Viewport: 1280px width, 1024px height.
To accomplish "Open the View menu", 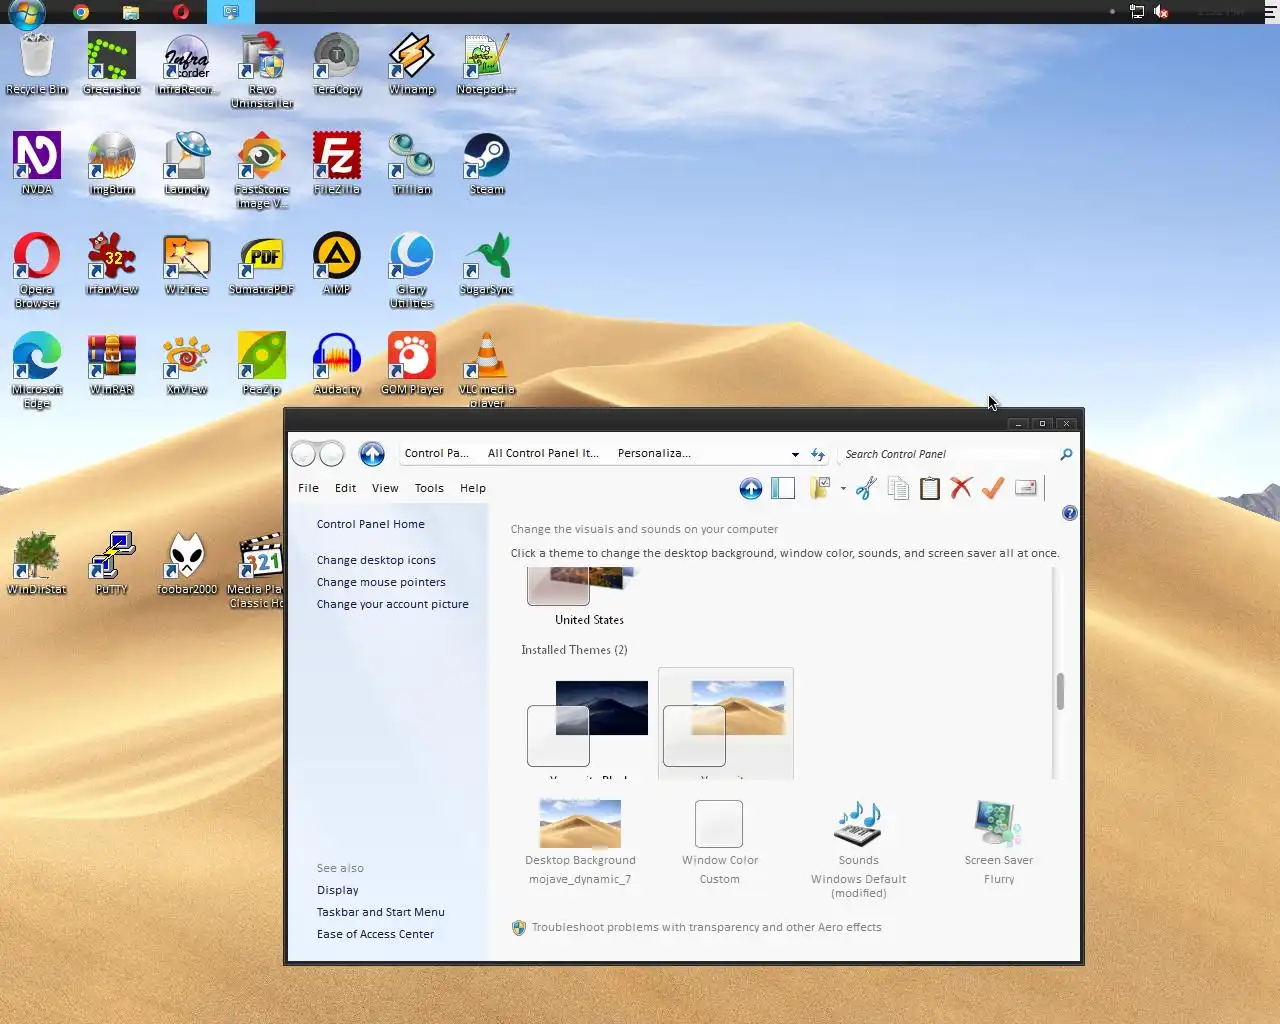I will tap(385, 488).
